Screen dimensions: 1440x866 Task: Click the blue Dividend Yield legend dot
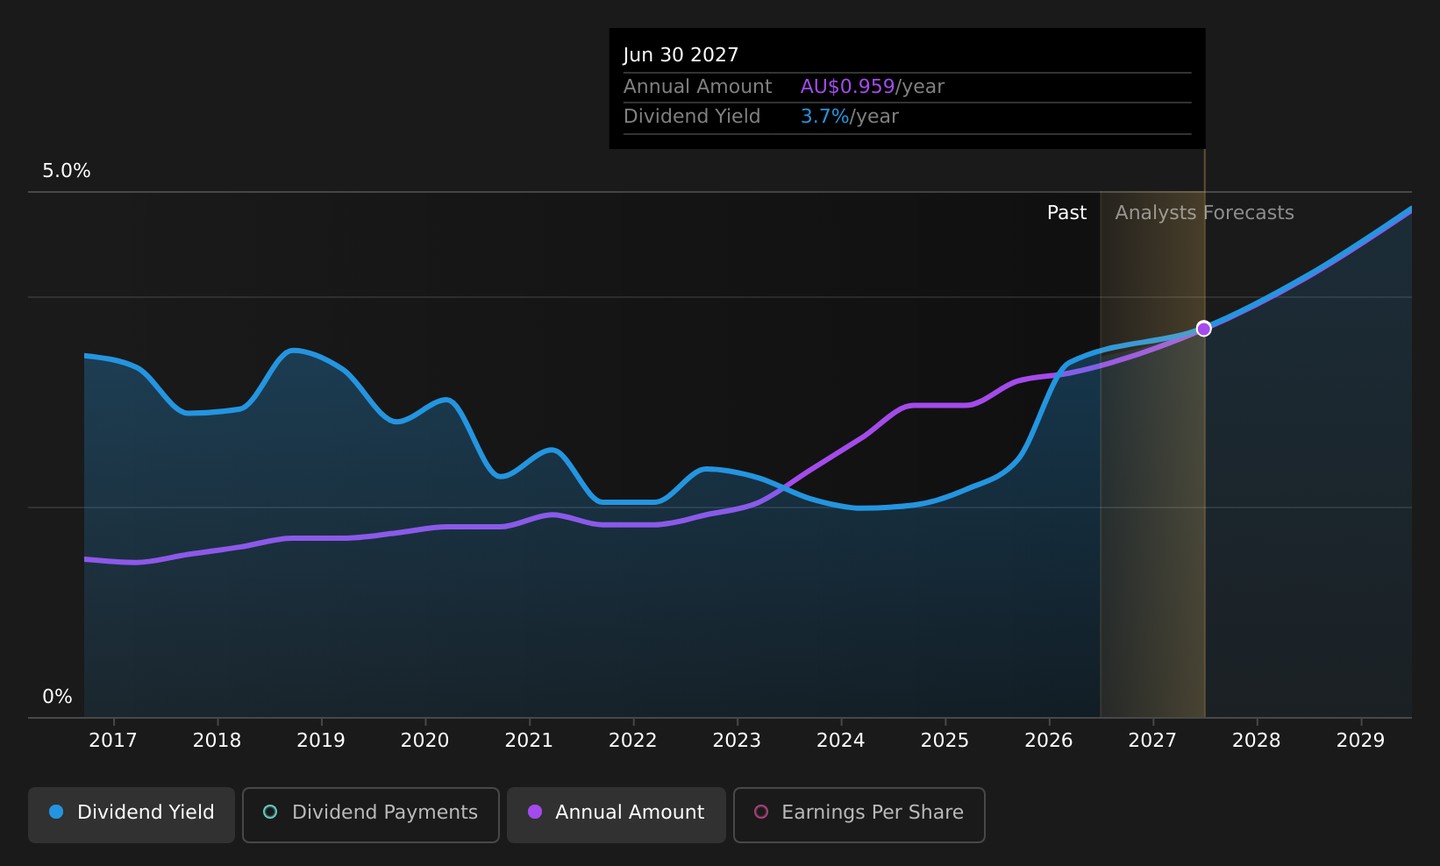coord(56,812)
